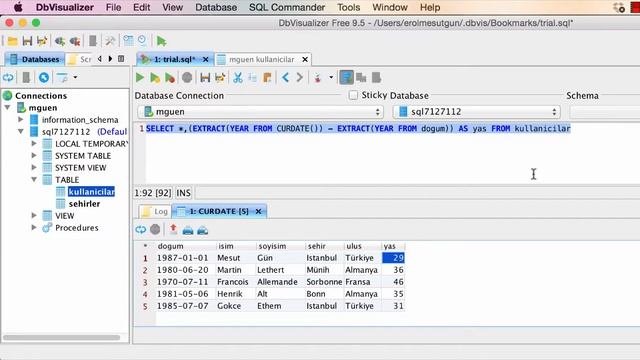Screen dimensions: 640x360
Task: Click in the SQL editor on the SELECT statement
Action: click(x=358, y=129)
